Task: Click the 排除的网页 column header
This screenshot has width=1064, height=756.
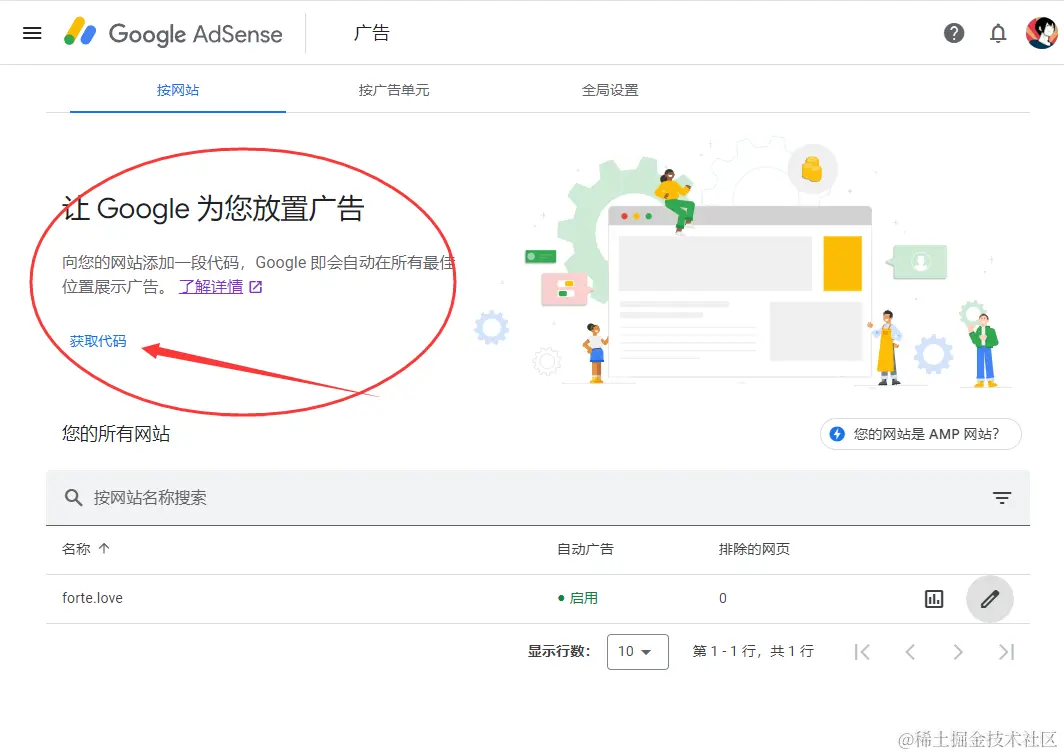Action: coord(754,549)
